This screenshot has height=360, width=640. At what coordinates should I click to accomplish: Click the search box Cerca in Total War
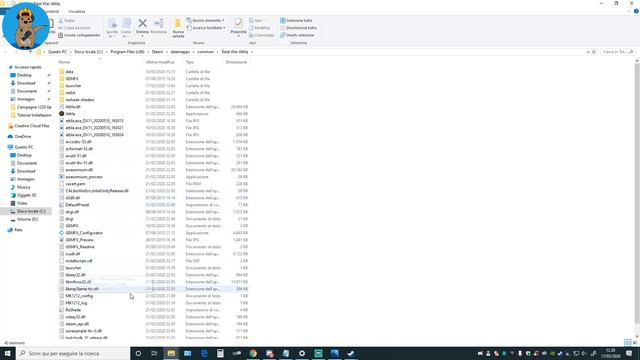coord(618,52)
